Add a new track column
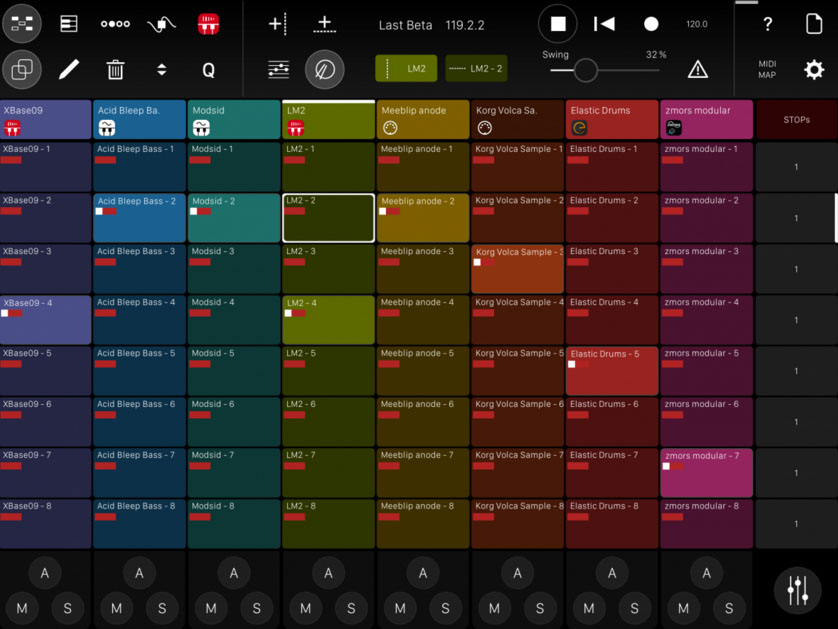 pyautogui.click(x=278, y=24)
